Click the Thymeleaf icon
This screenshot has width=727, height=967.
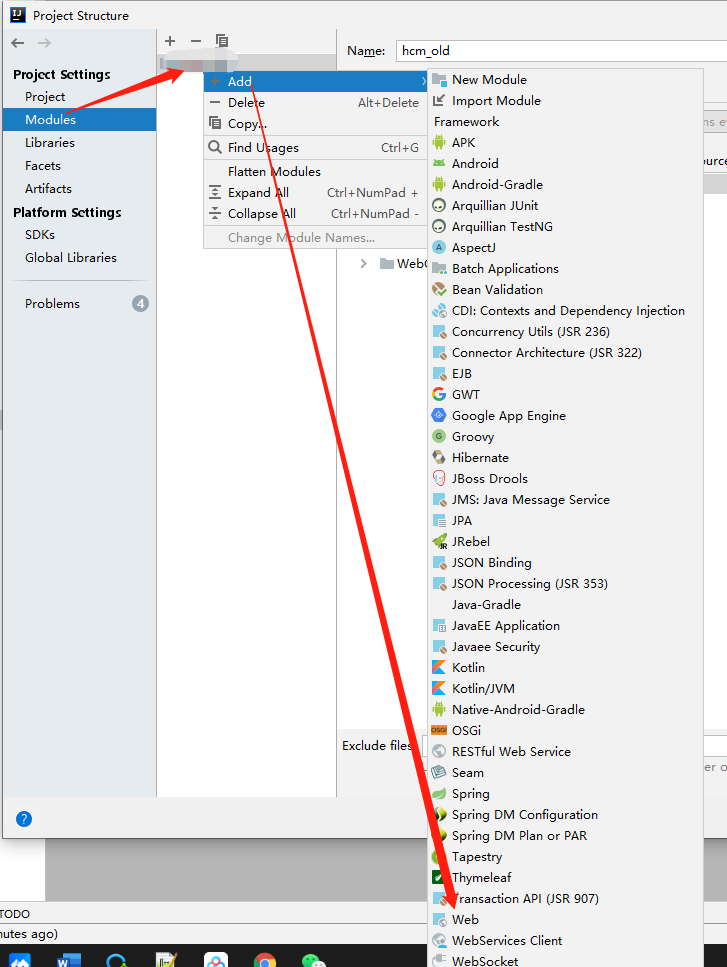pos(439,877)
